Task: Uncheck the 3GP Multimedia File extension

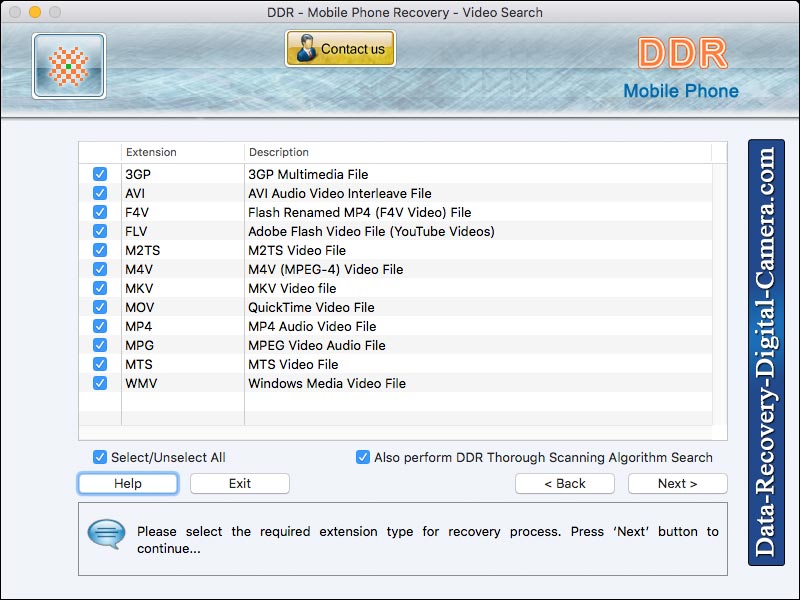Action: [x=99, y=174]
